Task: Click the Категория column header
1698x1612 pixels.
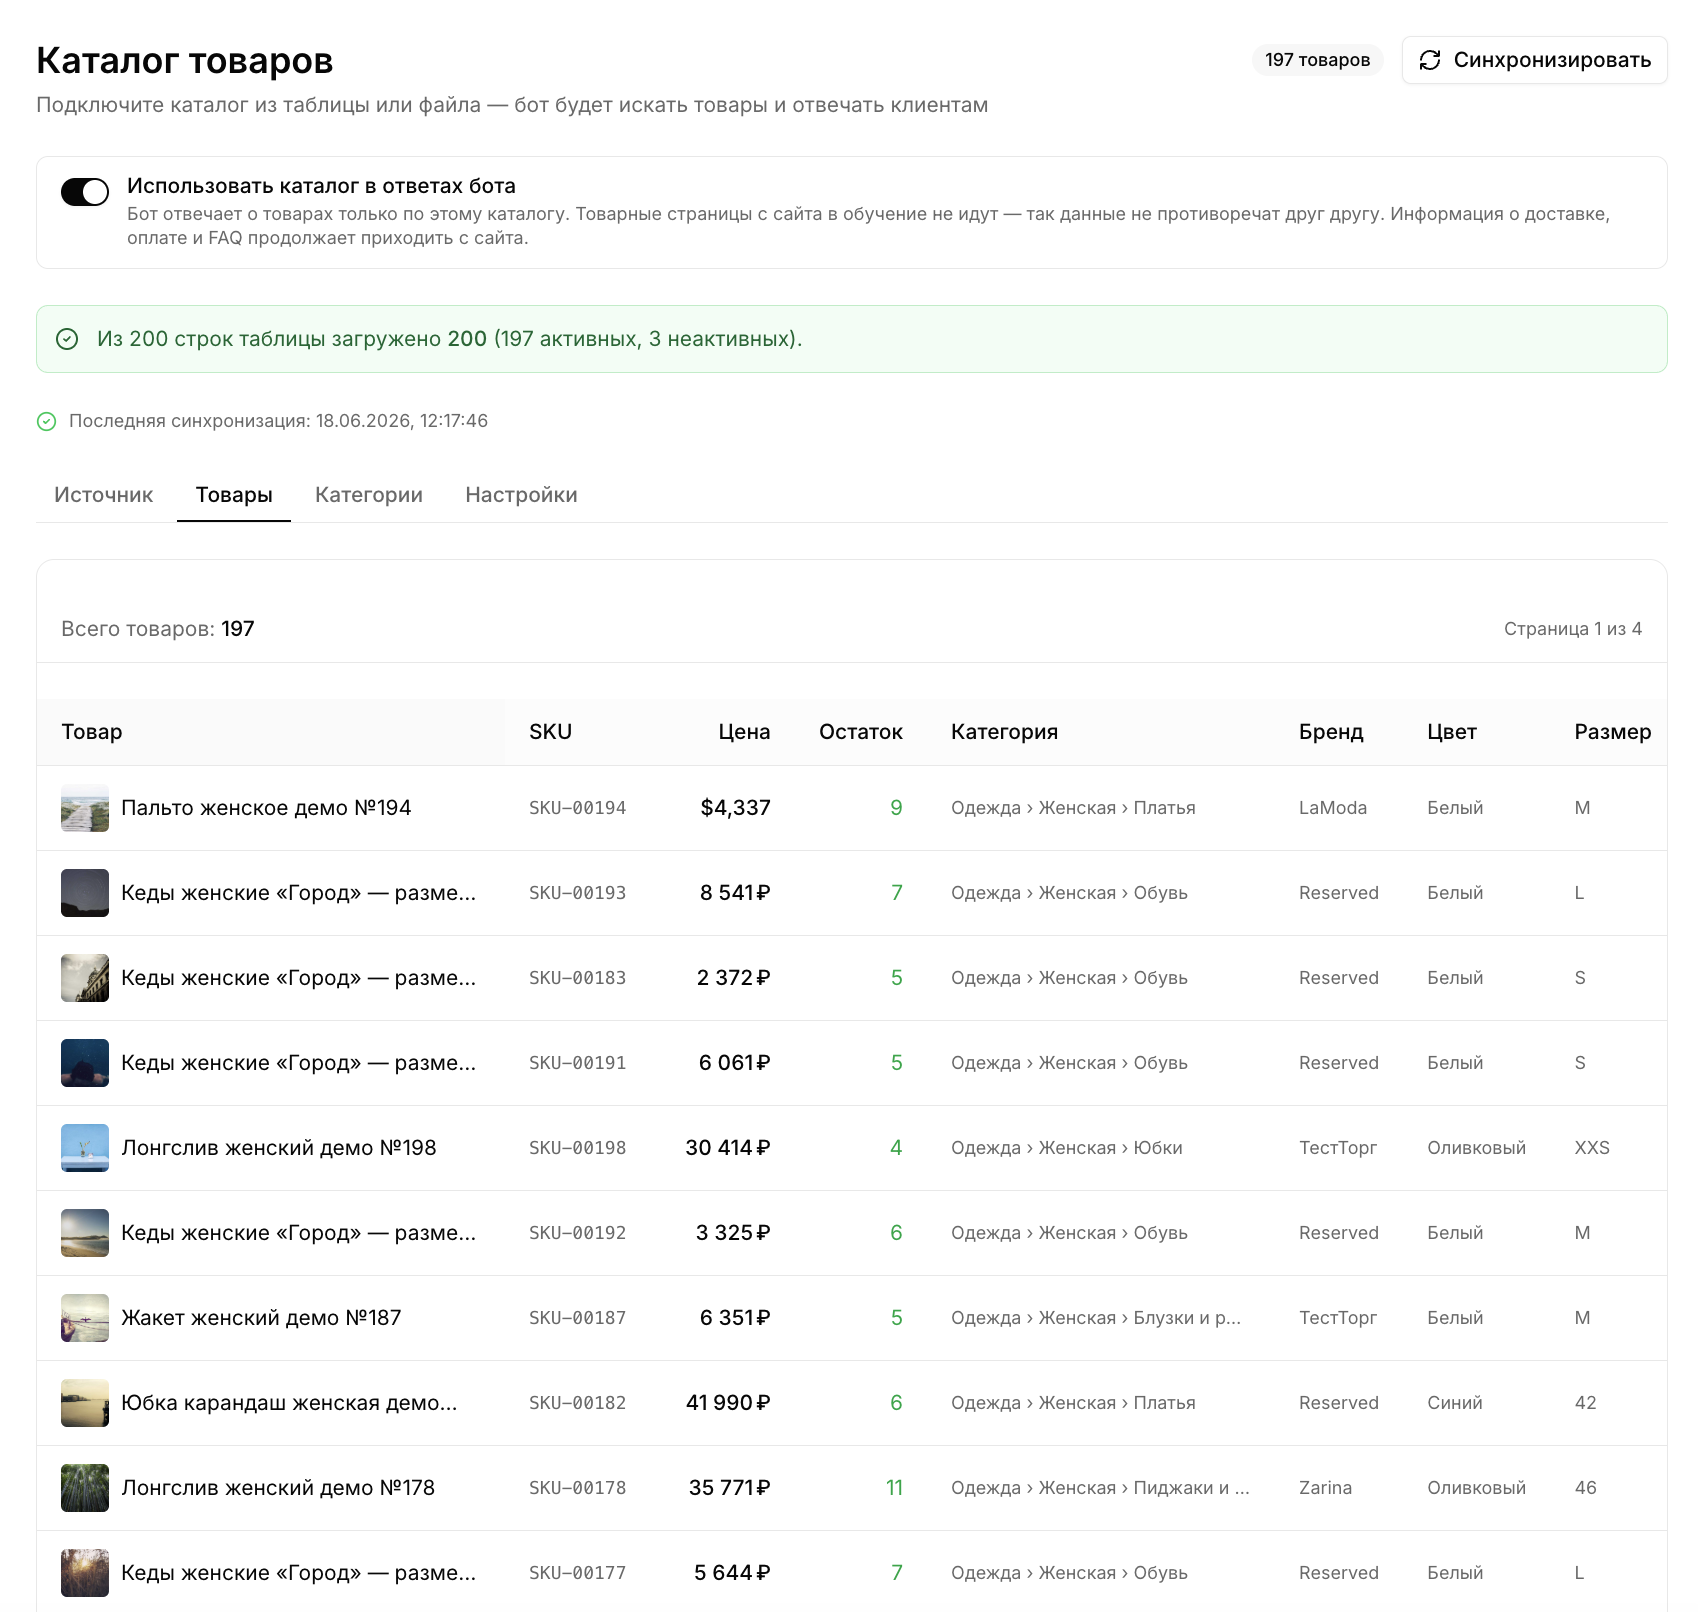Action: click(1004, 732)
